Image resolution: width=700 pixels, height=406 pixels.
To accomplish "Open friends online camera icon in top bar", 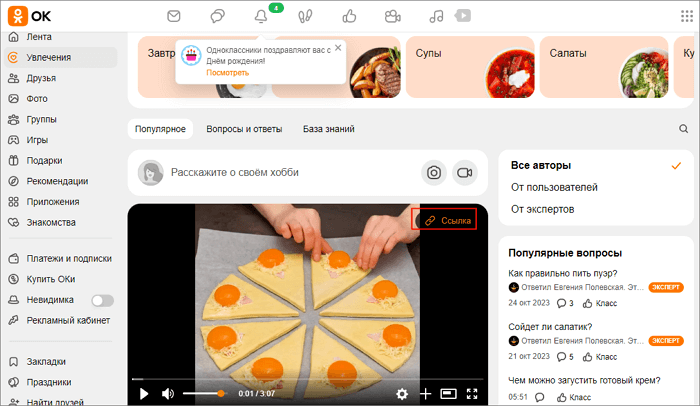I will 392,17.
